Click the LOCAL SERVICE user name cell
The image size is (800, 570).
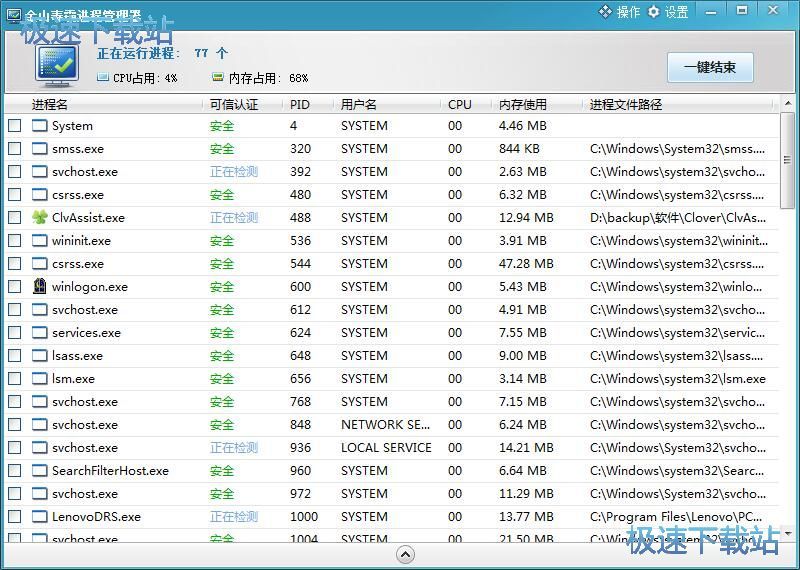[386, 448]
